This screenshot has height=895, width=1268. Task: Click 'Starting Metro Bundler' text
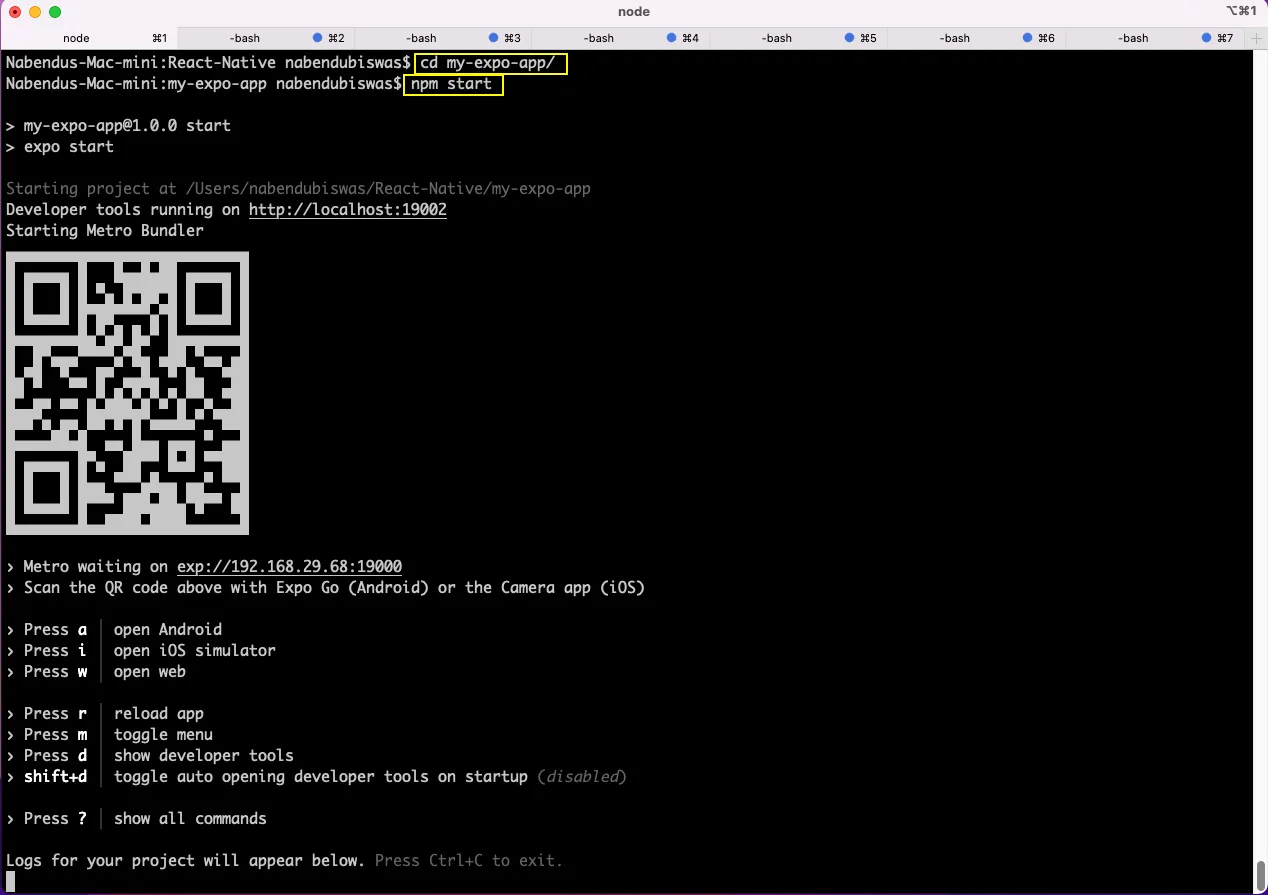click(x=105, y=231)
